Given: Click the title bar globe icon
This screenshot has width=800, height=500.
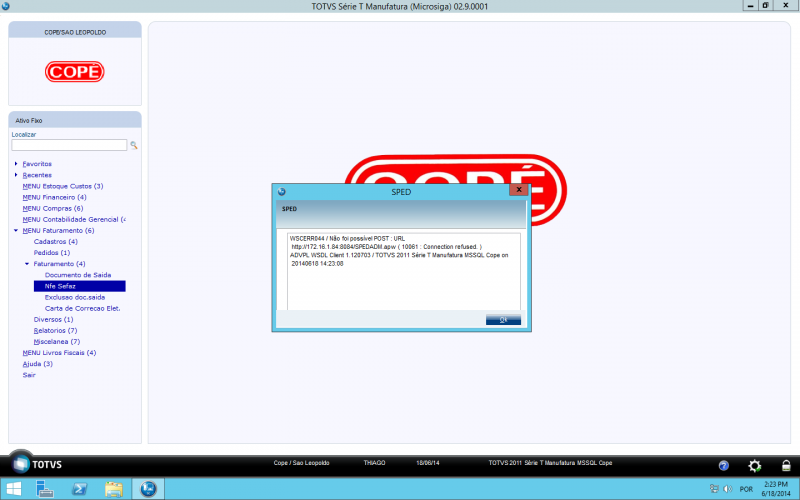Looking at the screenshot, I should (x=6, y=6).
